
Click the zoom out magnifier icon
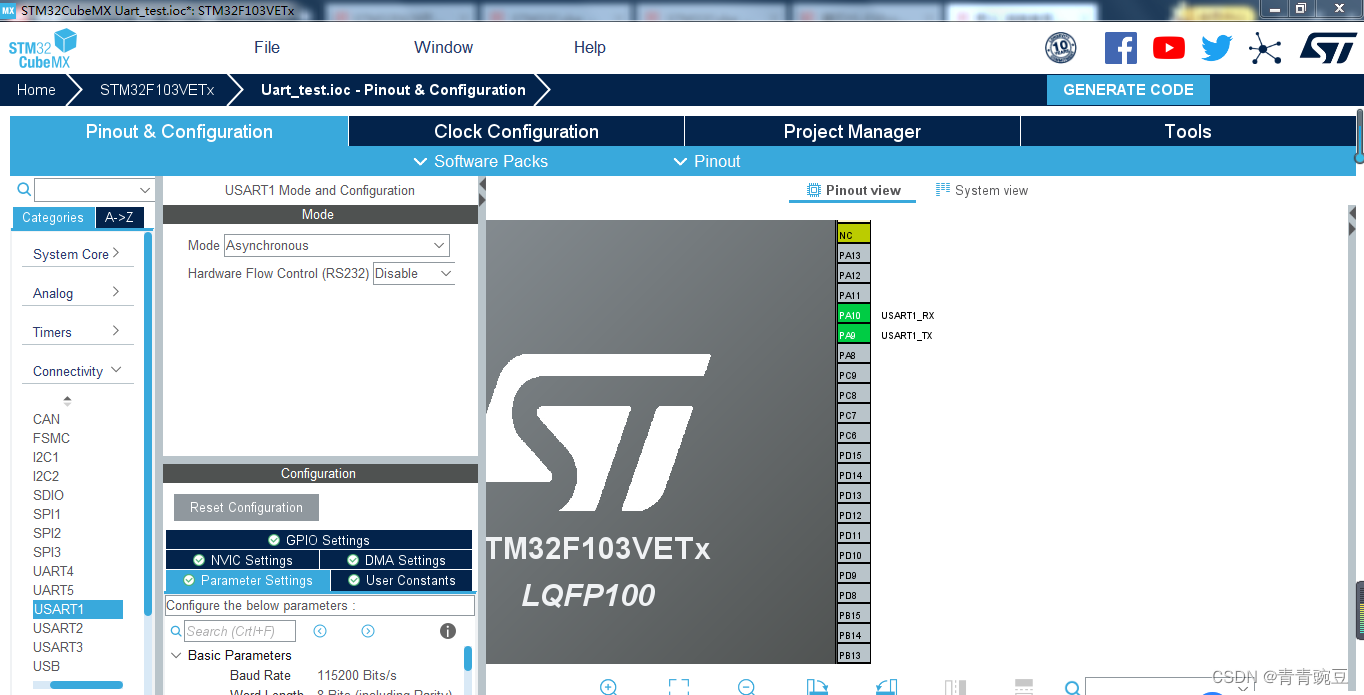tap(746, 687)
